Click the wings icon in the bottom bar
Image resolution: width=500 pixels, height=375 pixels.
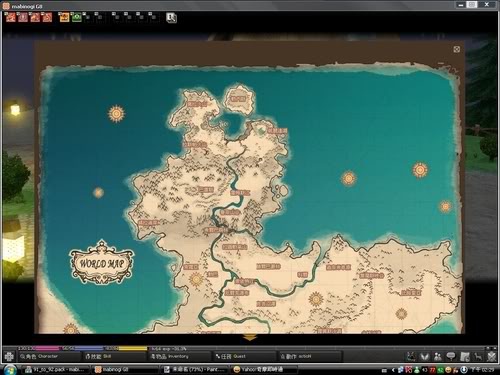tap(424, 356)
